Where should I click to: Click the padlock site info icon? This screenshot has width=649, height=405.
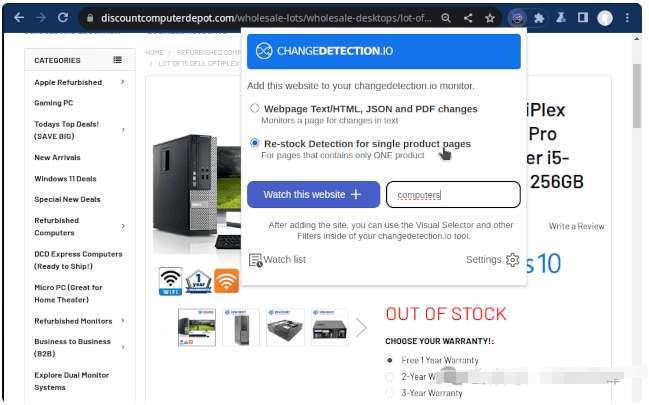click(x=90, y=18)
